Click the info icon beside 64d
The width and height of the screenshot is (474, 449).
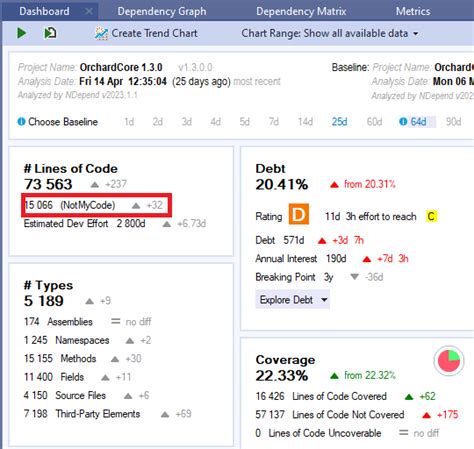(x=403, y=122)
